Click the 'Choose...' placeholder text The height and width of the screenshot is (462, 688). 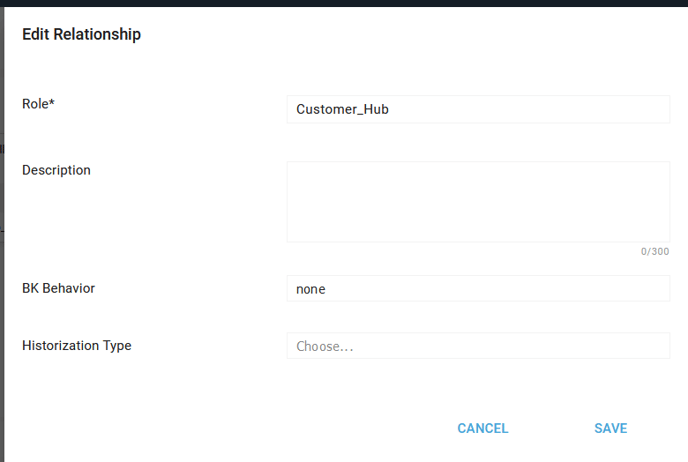point(325,347)
